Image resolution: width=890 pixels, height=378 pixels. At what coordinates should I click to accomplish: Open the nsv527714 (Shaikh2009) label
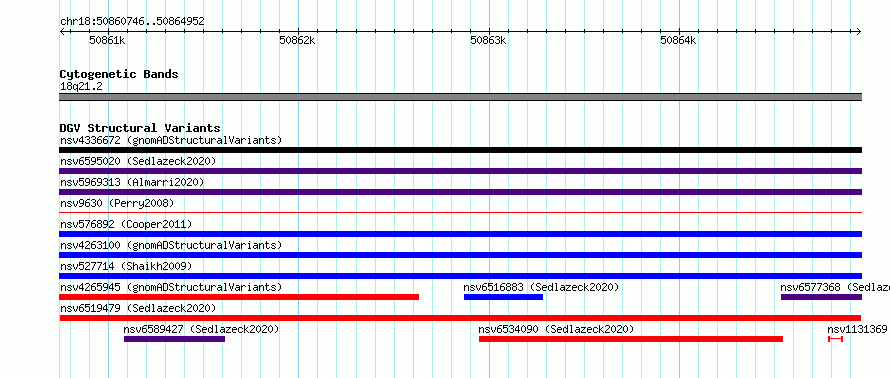[x=126, y=266]
